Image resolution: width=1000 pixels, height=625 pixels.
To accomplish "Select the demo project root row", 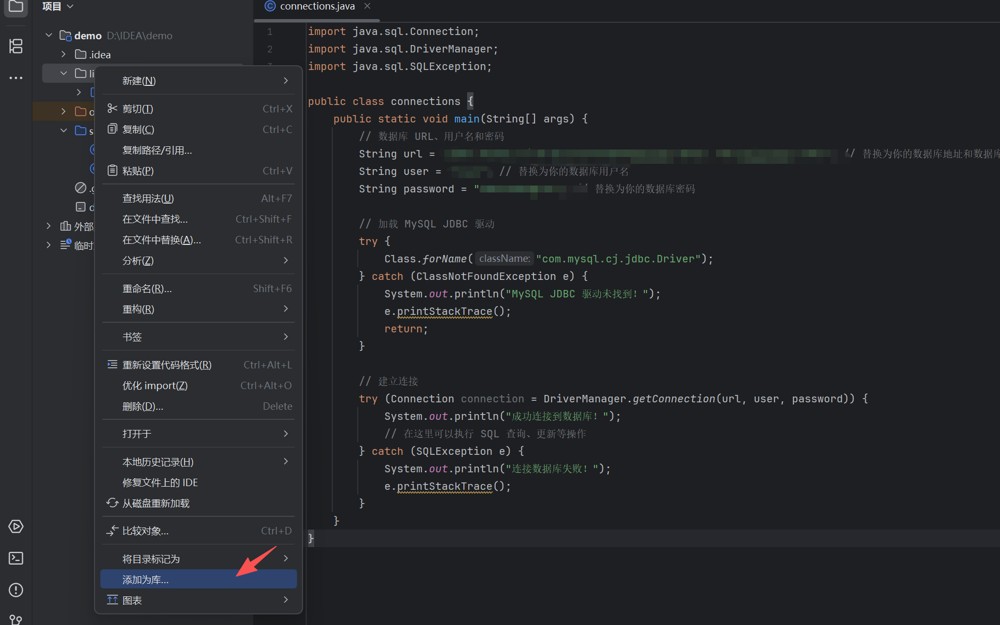I will [143, 35].
